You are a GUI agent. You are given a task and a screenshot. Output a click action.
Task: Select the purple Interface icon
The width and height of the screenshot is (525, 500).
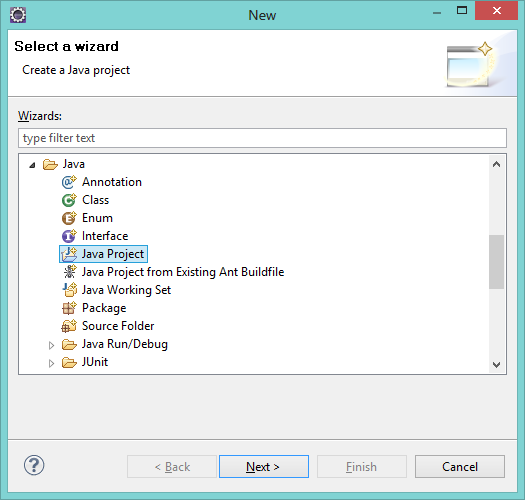[69, 236]
